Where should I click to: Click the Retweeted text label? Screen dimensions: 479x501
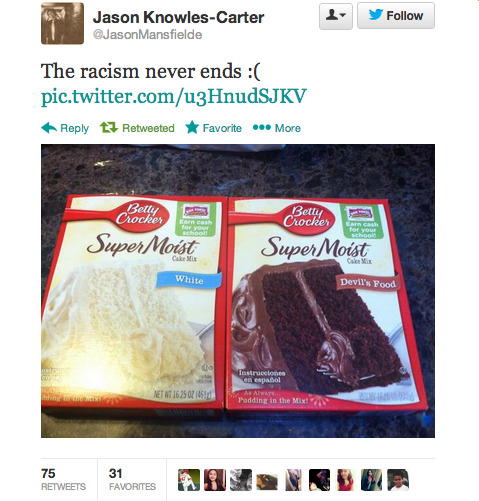coord(148,128)
